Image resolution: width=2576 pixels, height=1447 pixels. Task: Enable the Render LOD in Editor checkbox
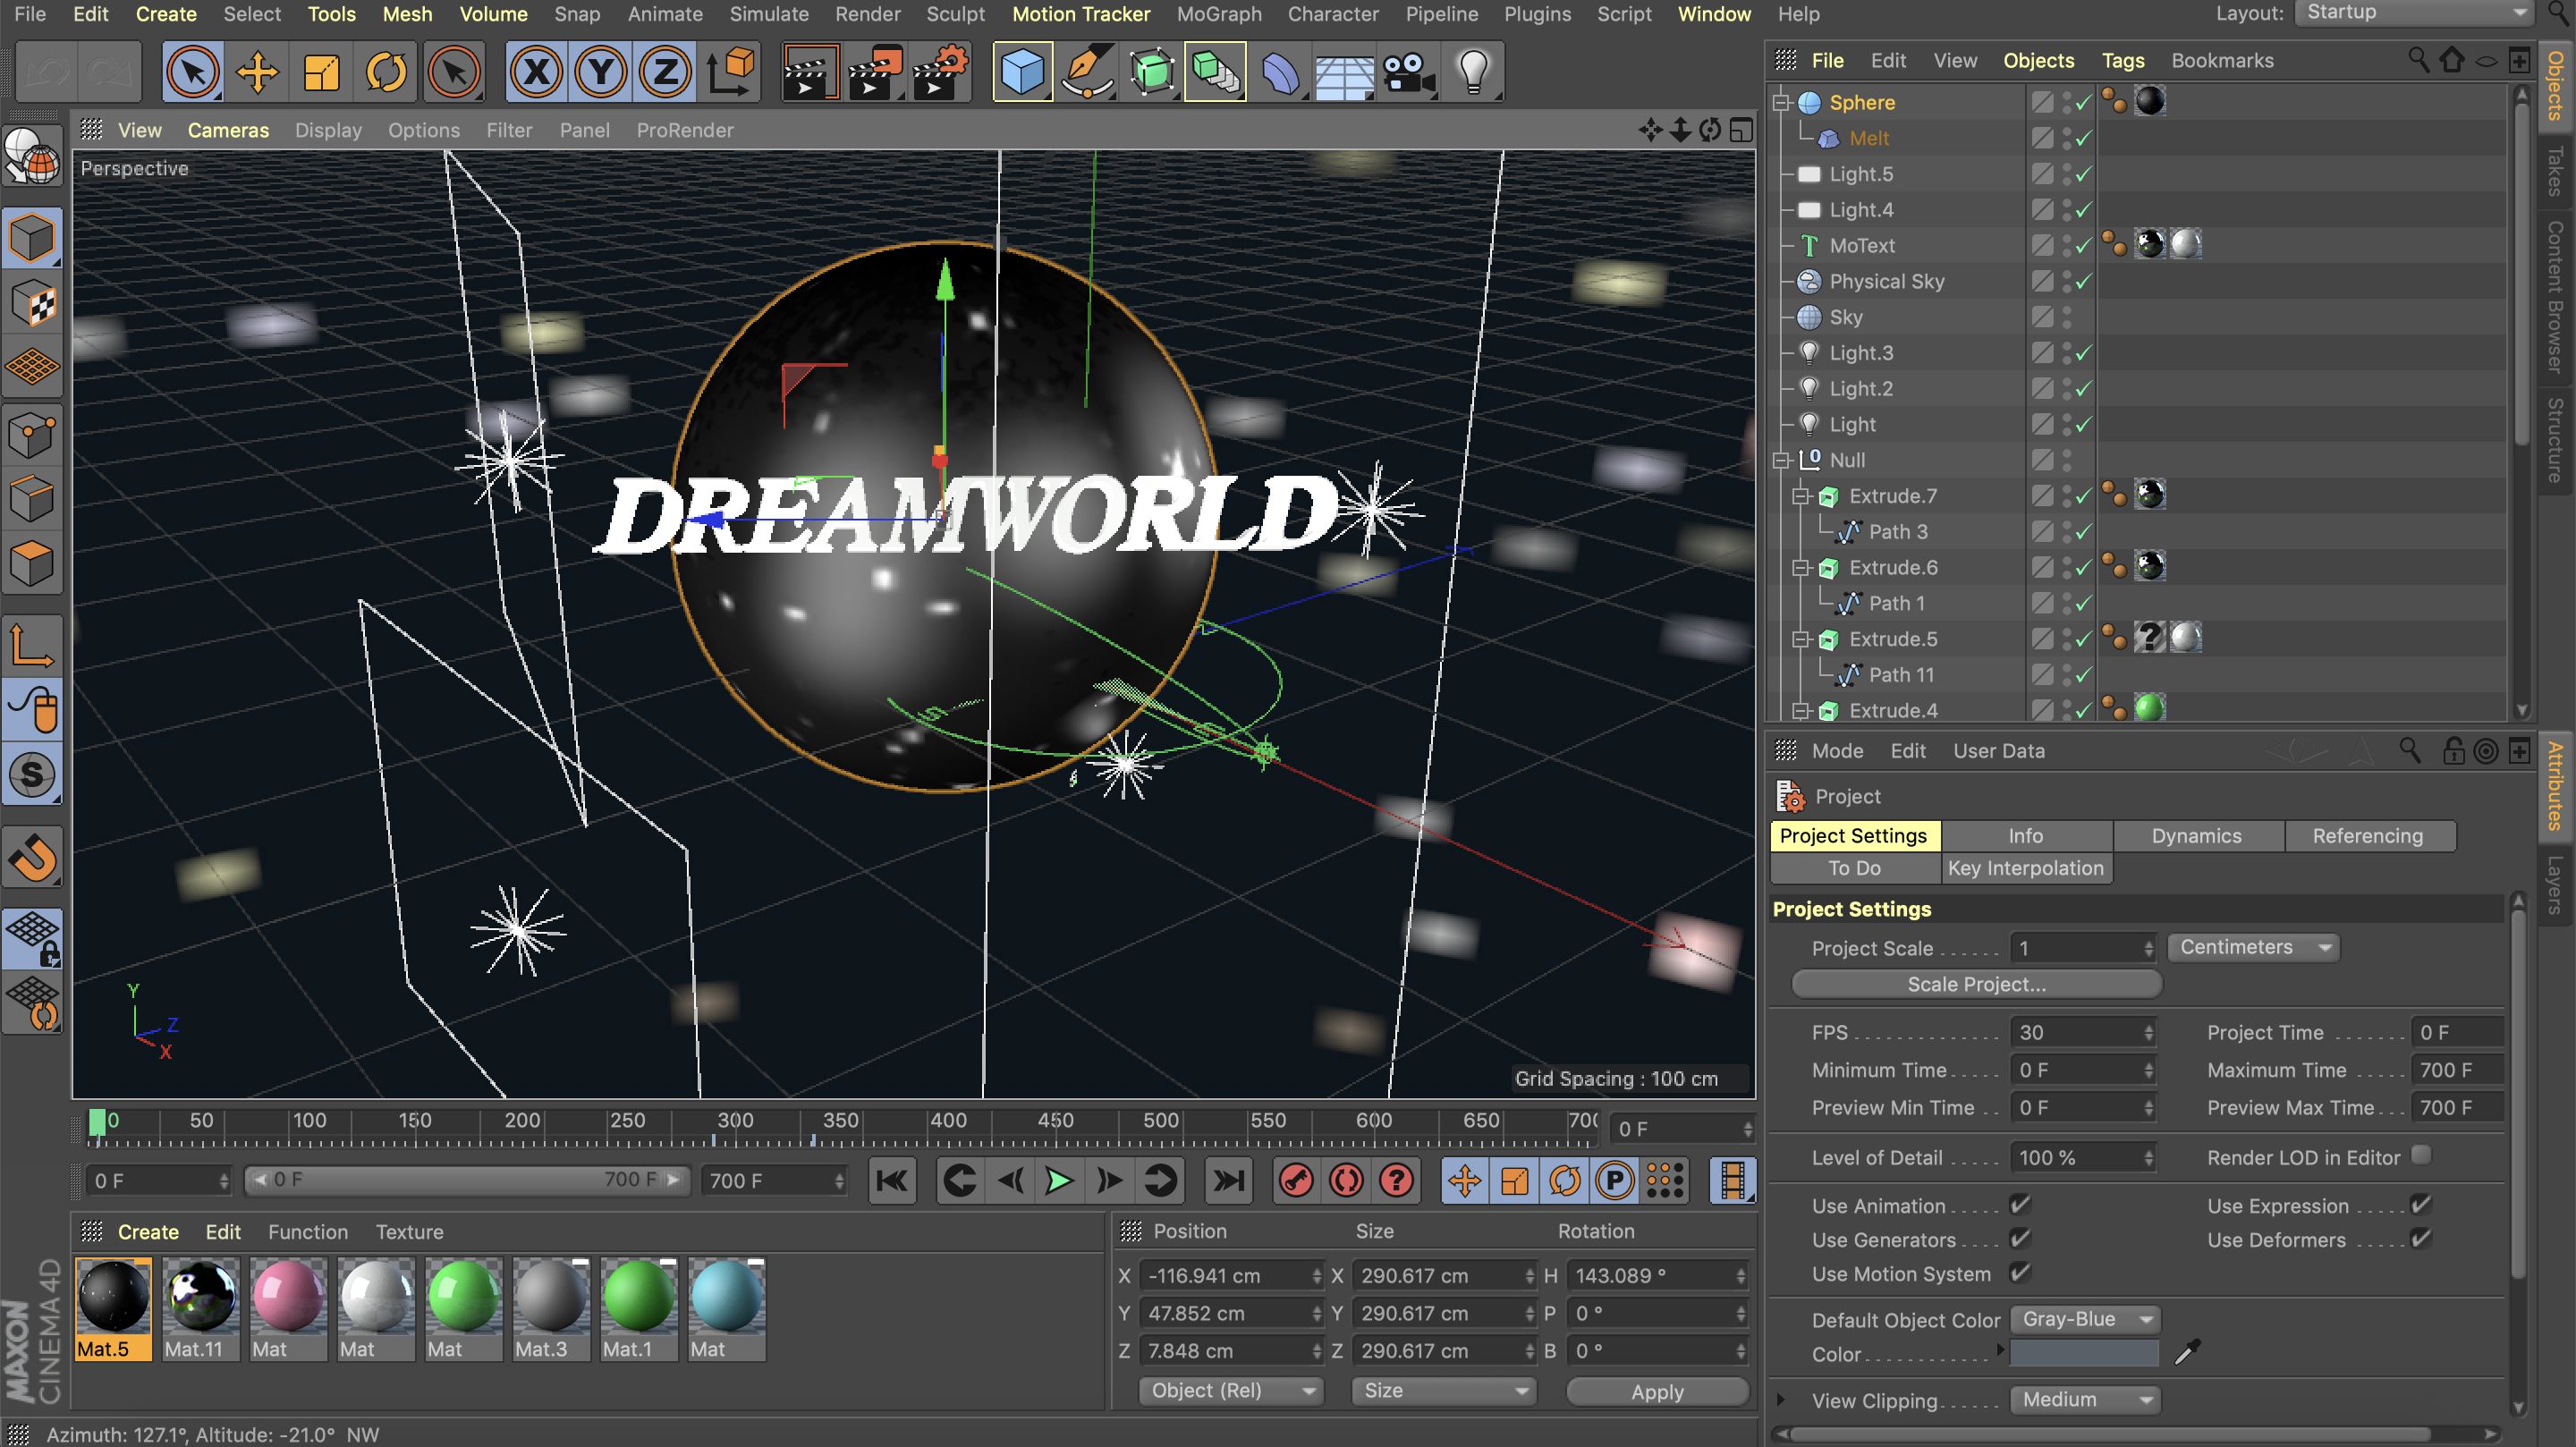click(2420, 1155)
